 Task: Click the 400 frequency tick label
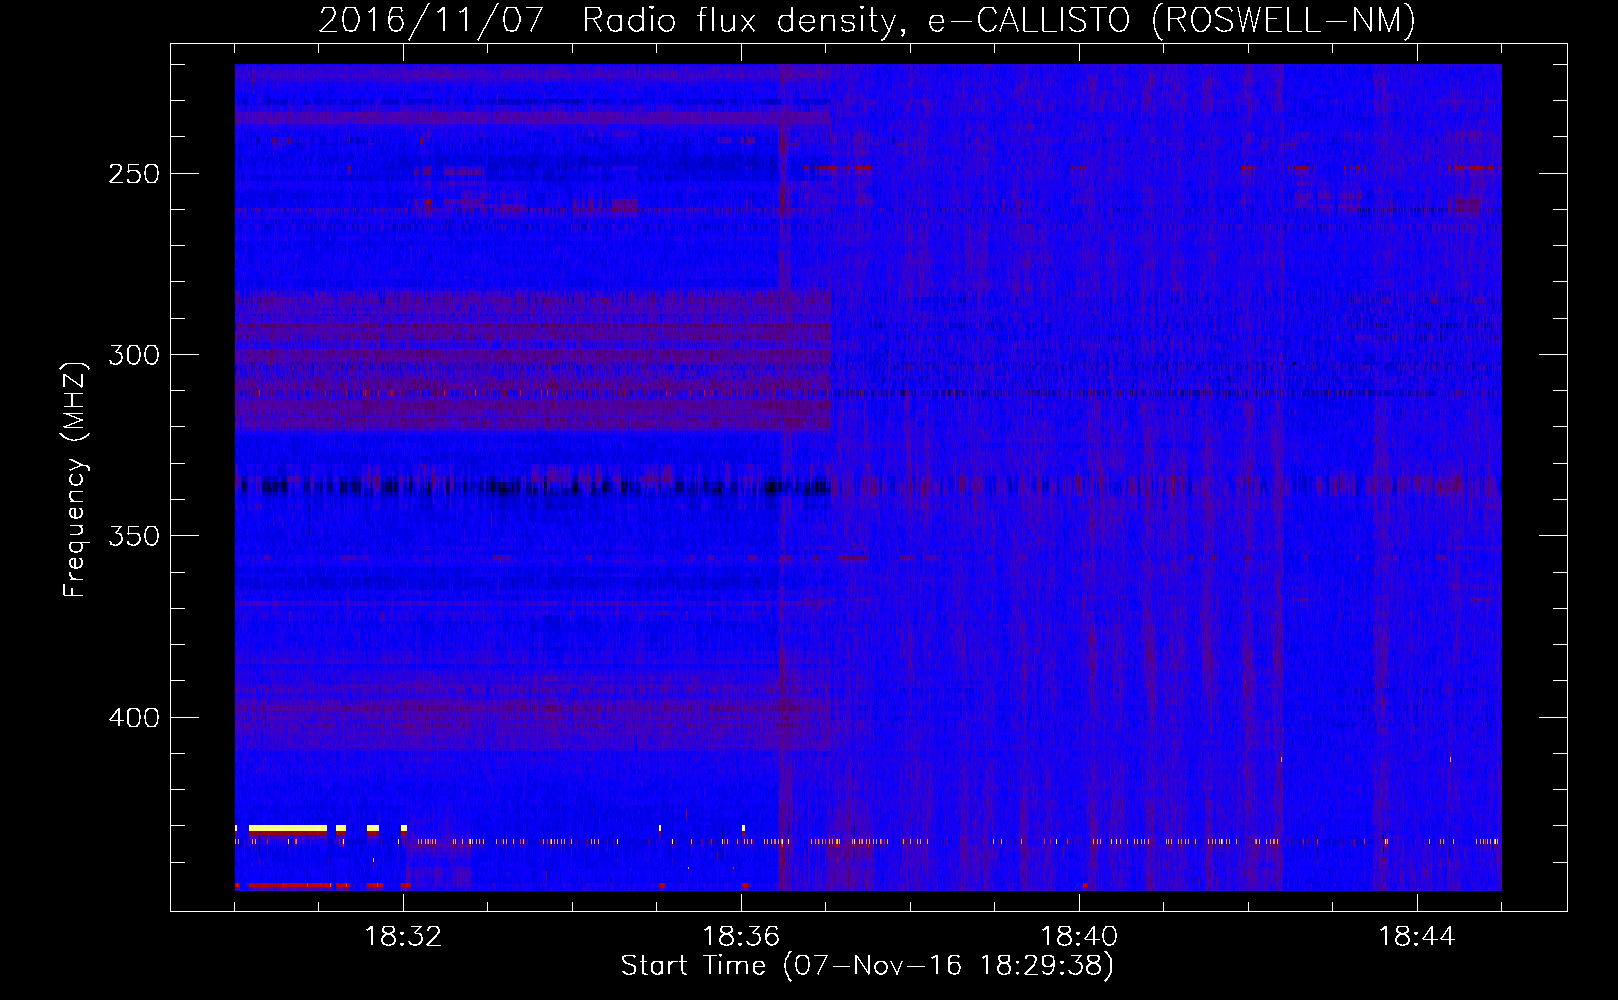point(134,718)
